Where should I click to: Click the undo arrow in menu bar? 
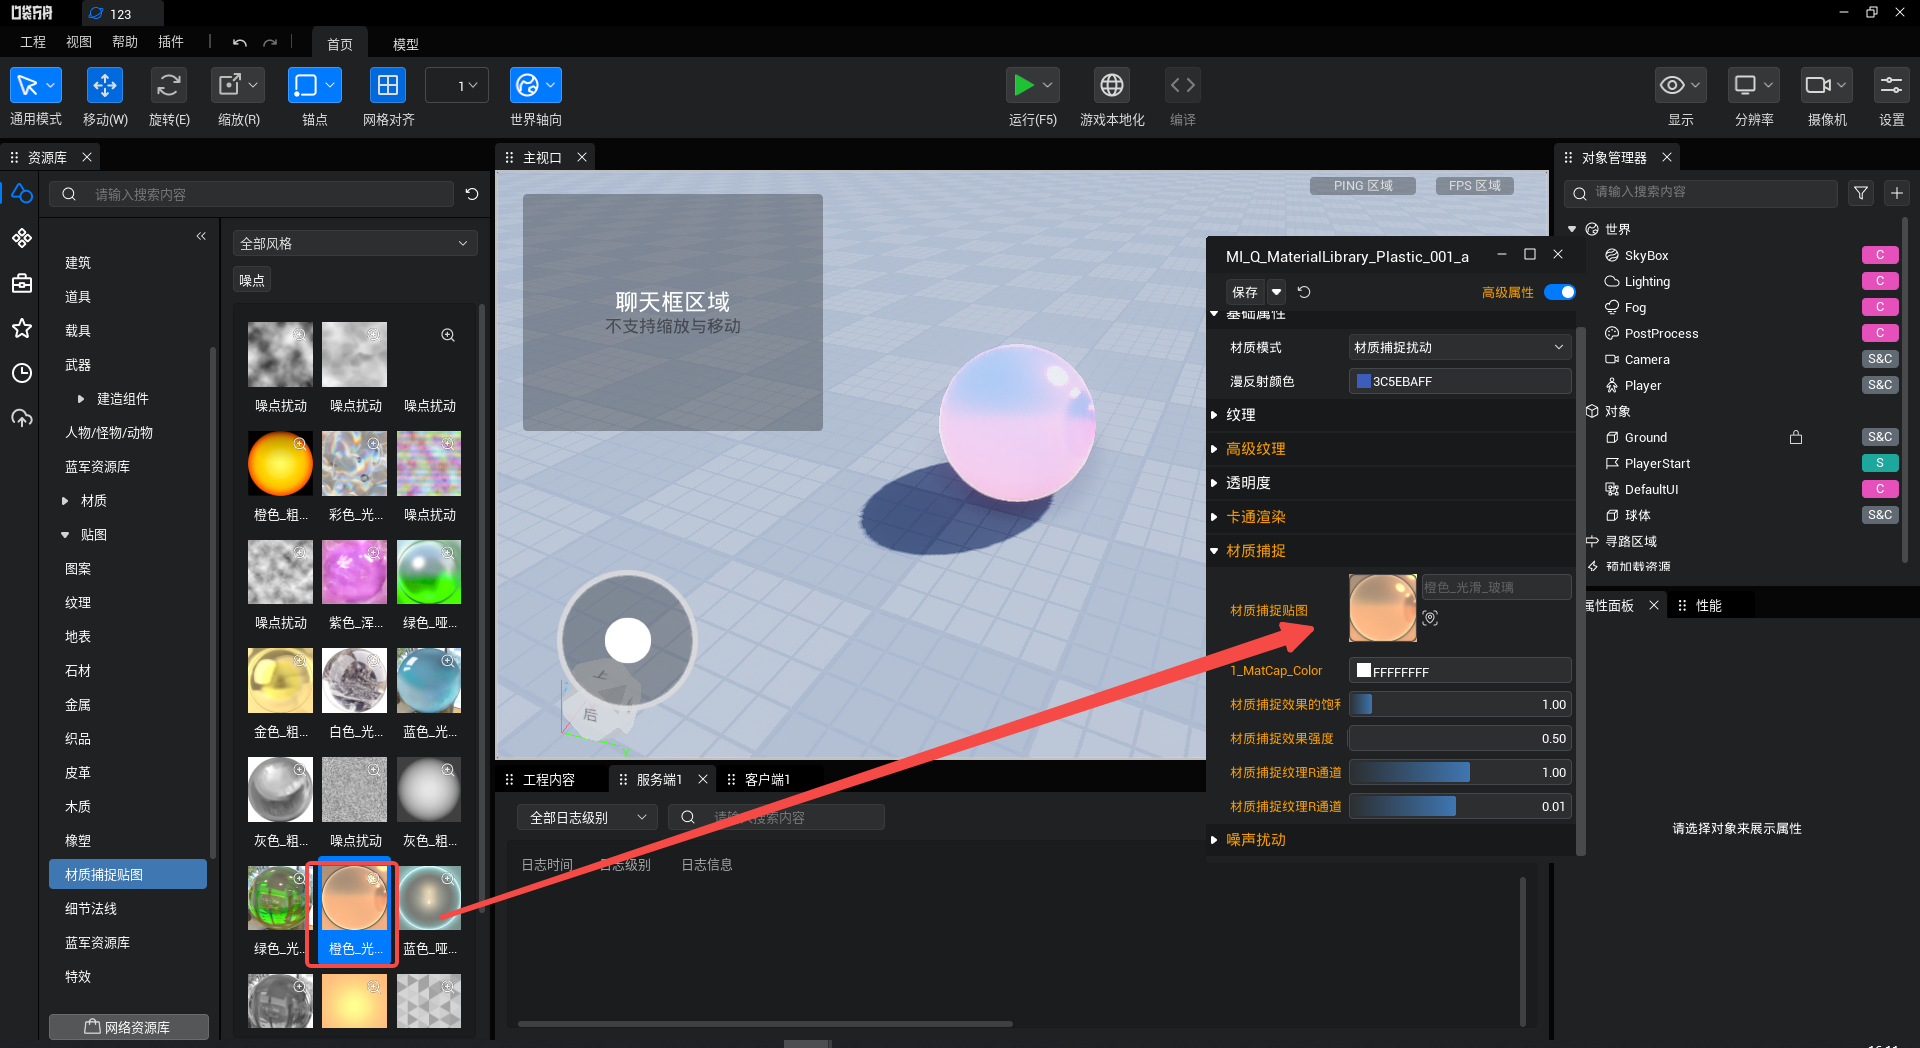pyautogui.click(x=240, y=43)
